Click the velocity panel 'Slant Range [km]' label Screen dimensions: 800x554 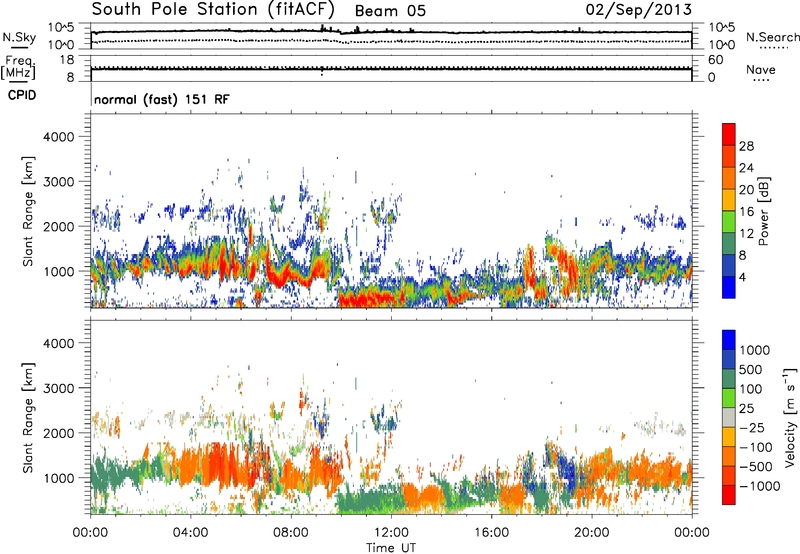(x=28, y=417)
